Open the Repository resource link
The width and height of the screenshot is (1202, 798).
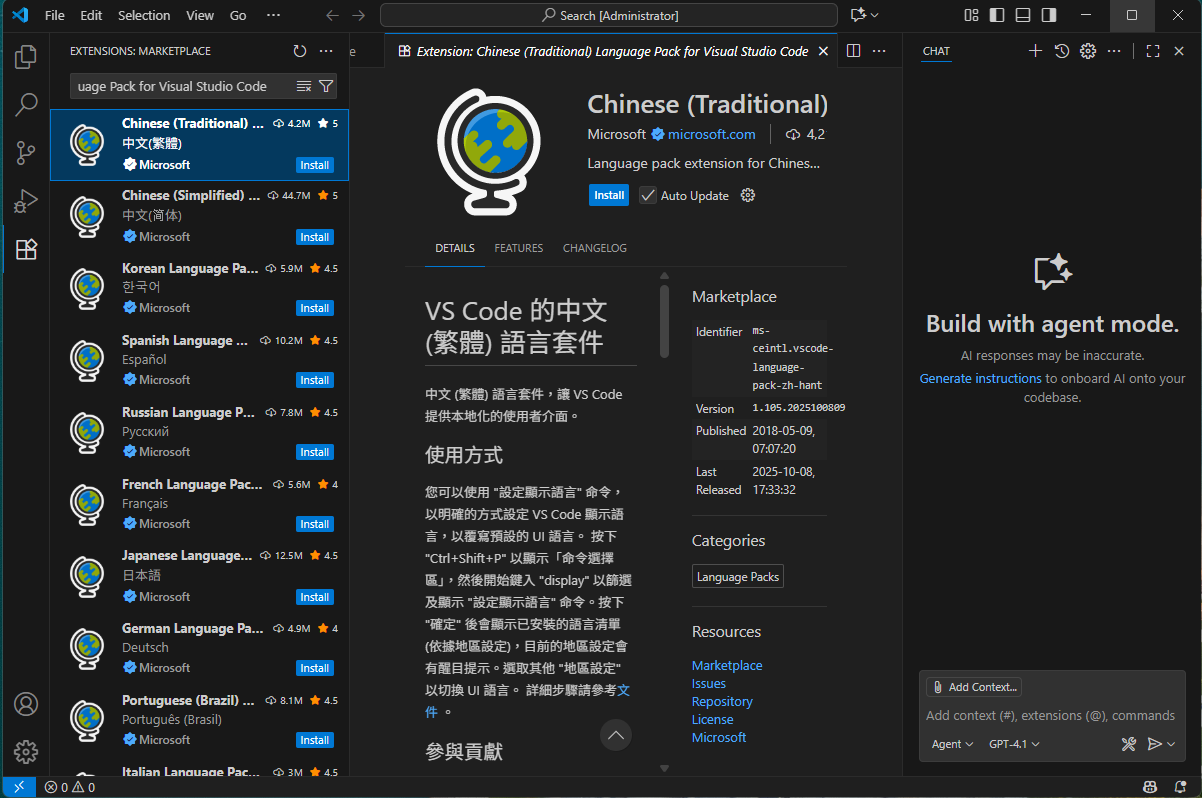click(x=722, y=701)
